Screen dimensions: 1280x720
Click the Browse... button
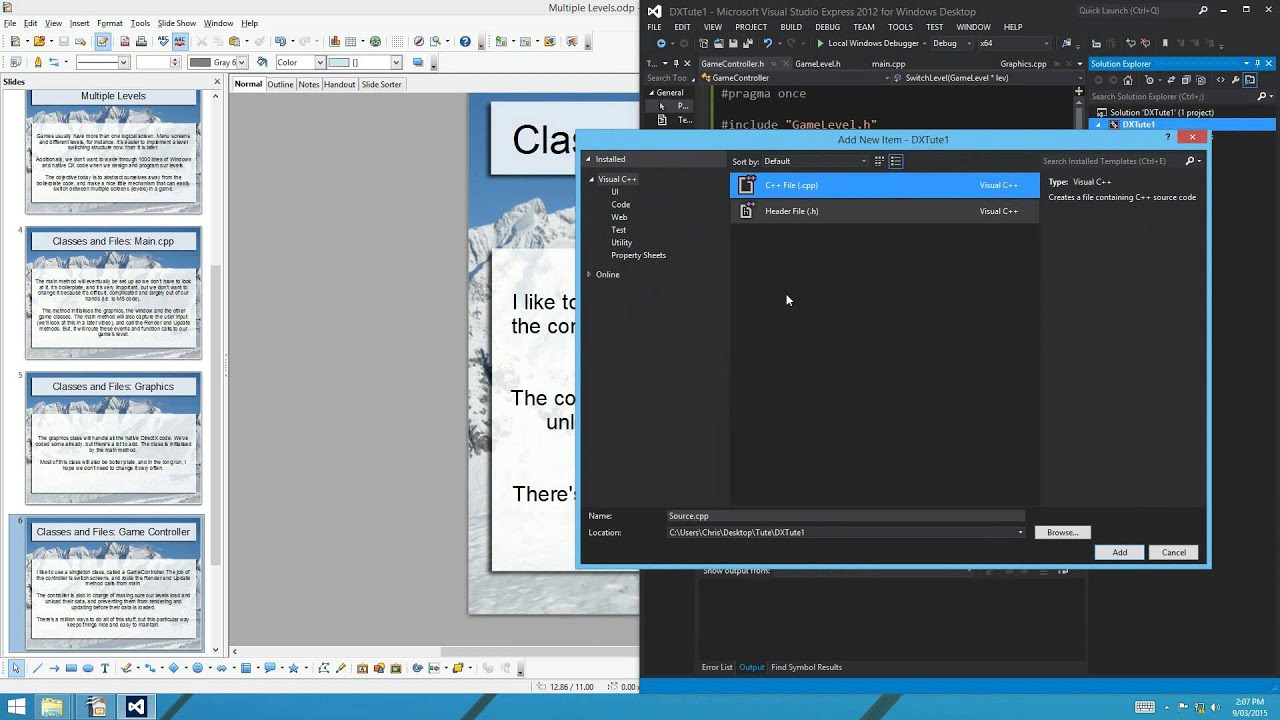pos(1062,532)
